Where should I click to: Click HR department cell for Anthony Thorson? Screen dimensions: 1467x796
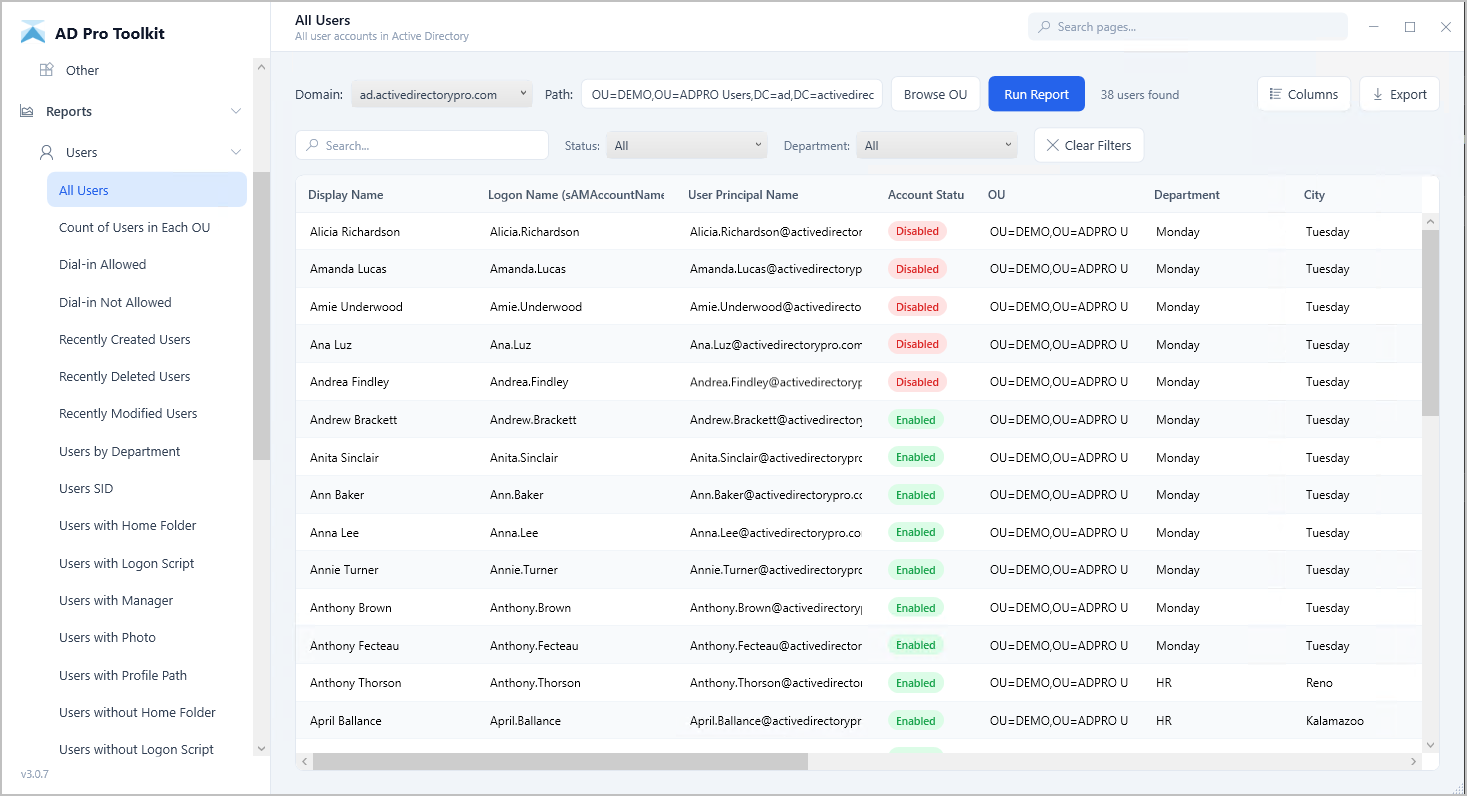(x=1163, y=683)
